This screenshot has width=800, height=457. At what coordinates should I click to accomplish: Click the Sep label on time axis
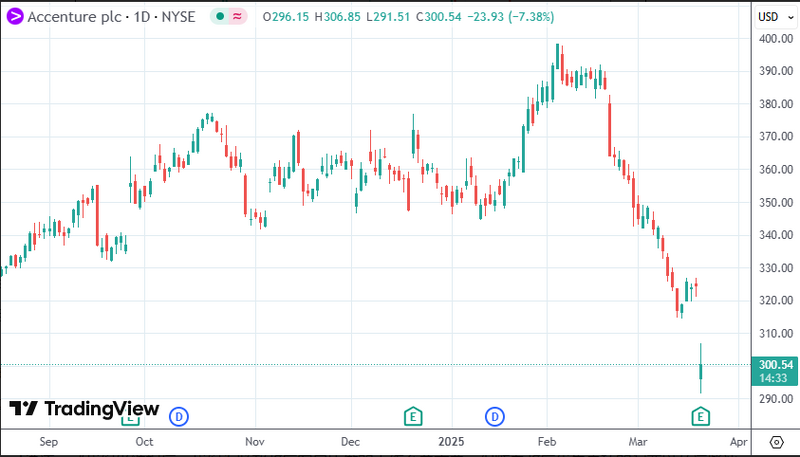click(x=49, y=441)
